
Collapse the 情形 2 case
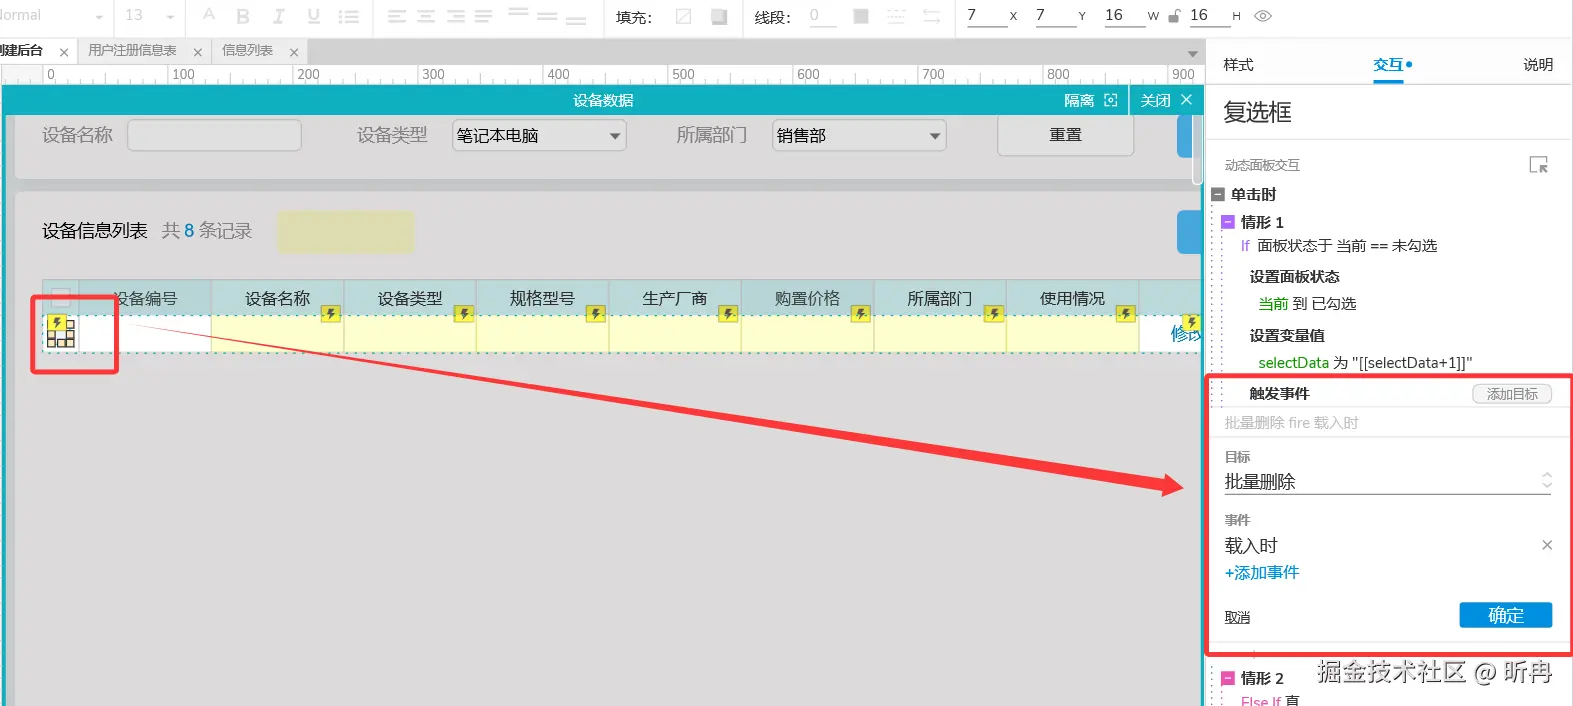click(1228, 678)
